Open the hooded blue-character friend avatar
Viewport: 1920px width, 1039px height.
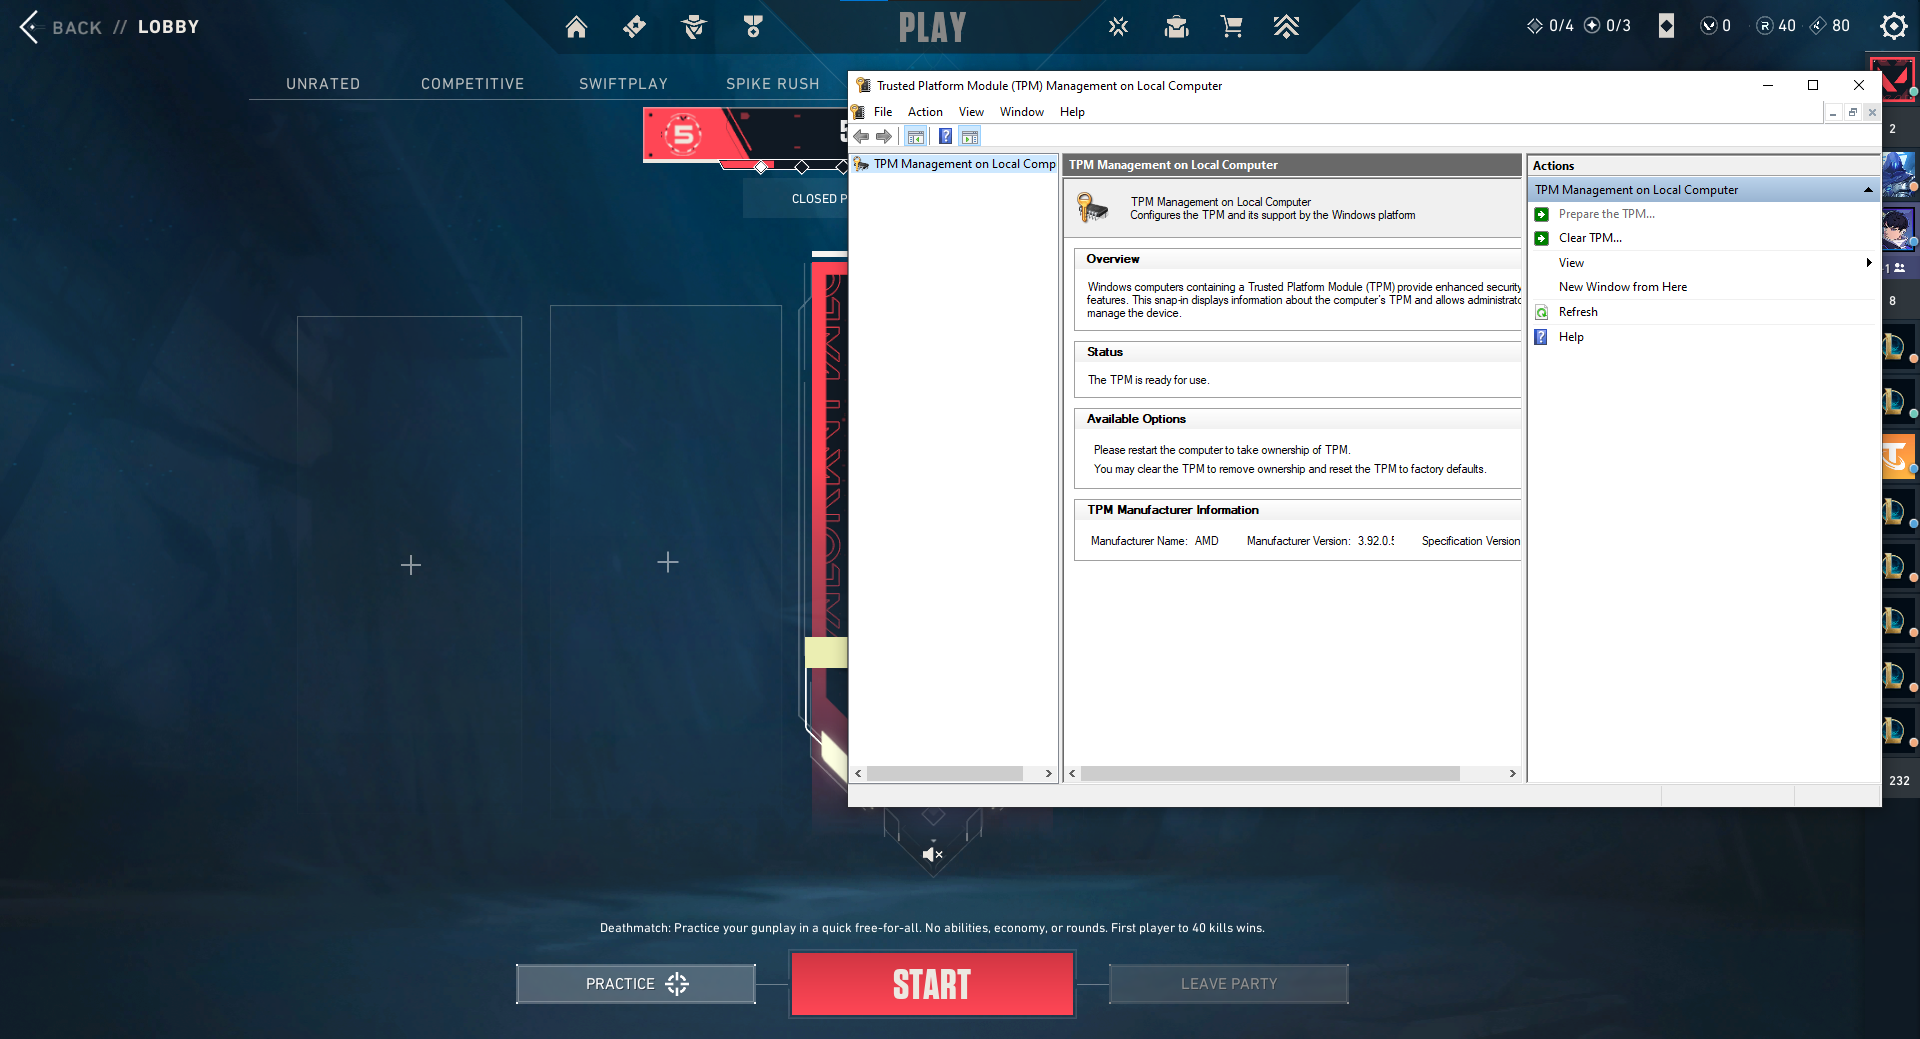[x=1899, y=175]
